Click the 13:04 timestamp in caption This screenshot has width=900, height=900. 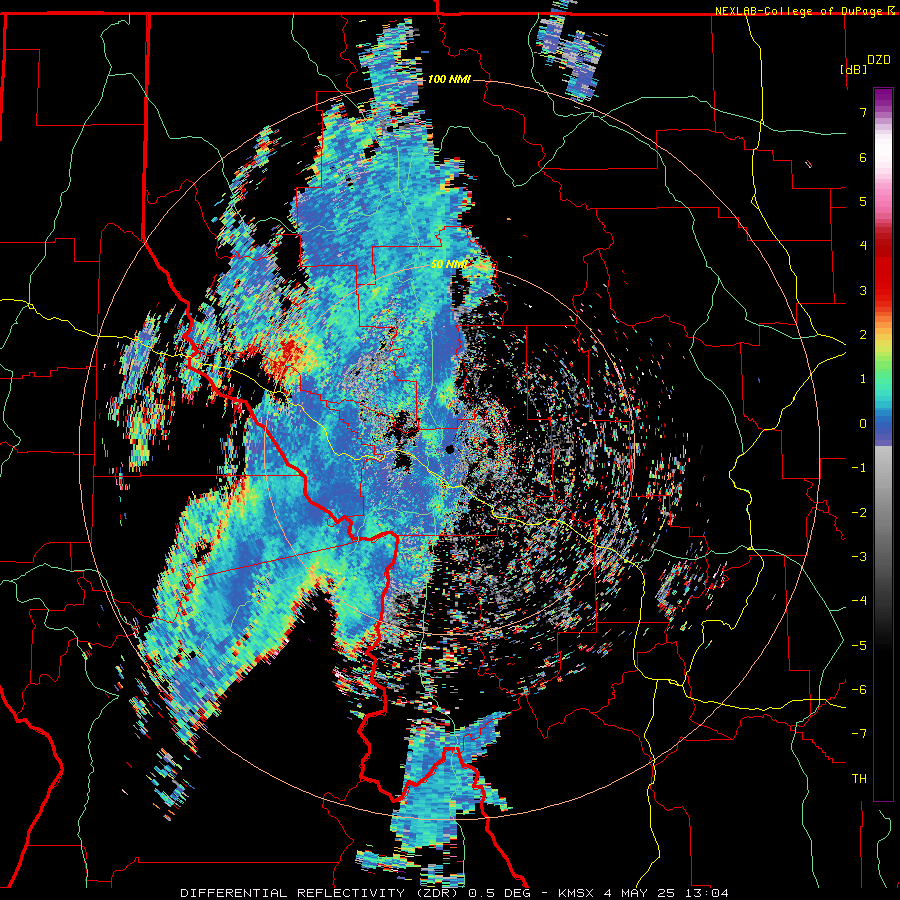click(709, 893)
